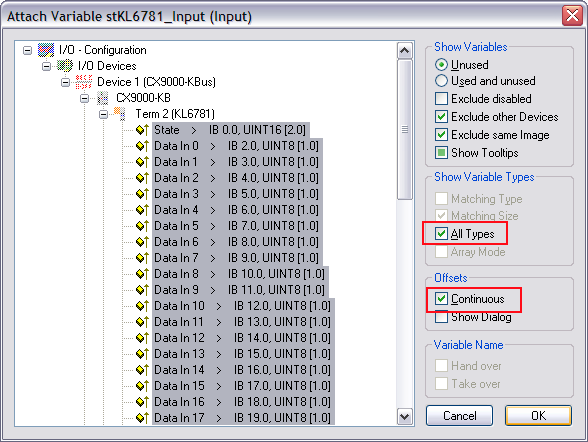This screenshot has height=442, width=588.
Task: Select the Data In 15 > IB 17.0 row
Action: pyautogui.click(x=243, y=386)
